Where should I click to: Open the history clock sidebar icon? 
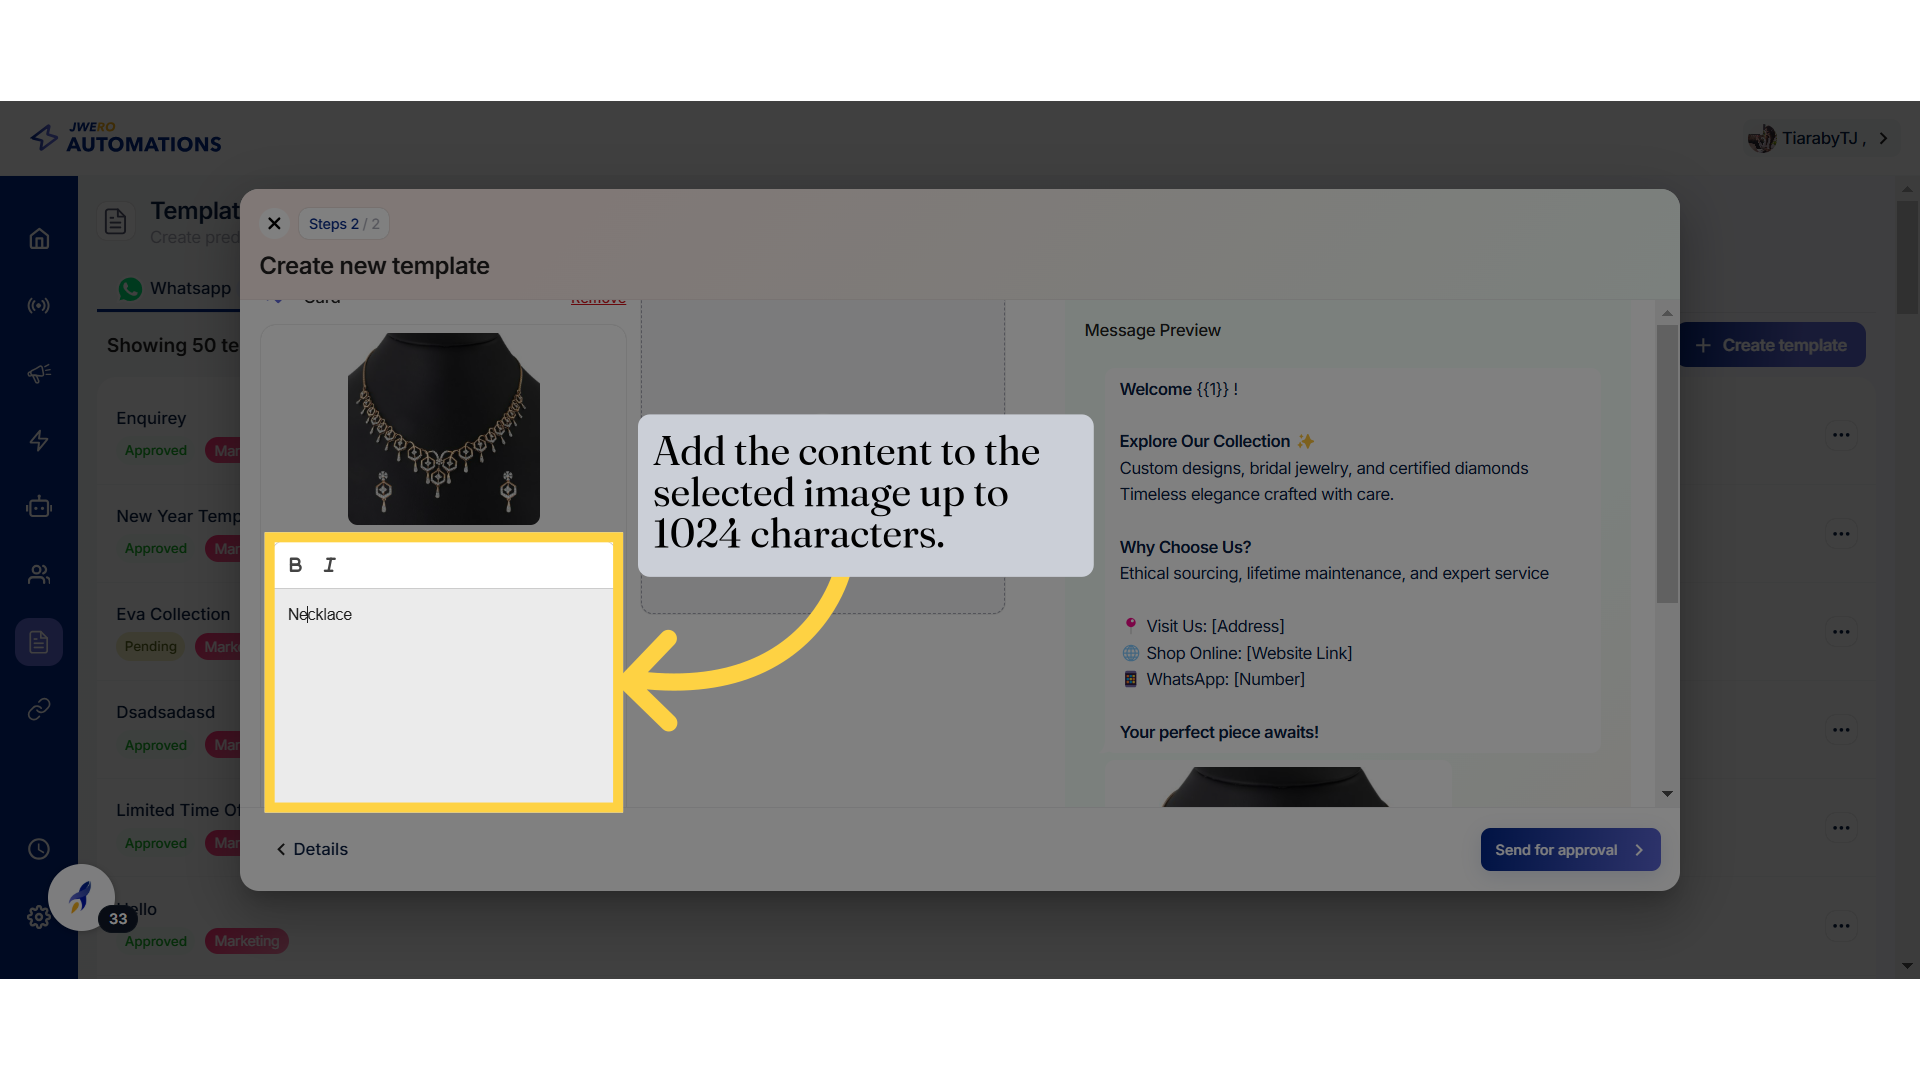[39, 849]
